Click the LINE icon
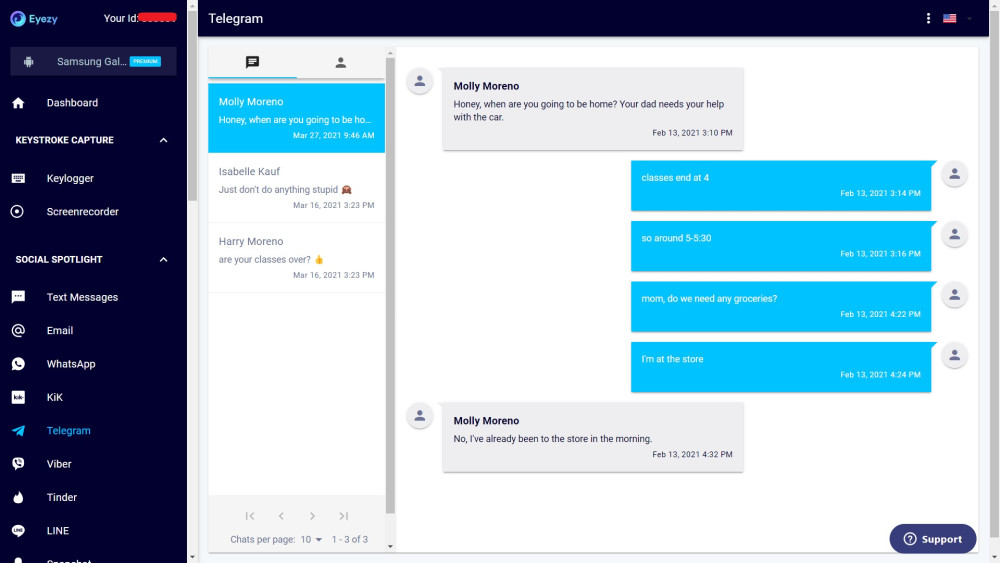The width and height of the screenshot is (1000, 563). coord(18,530)
